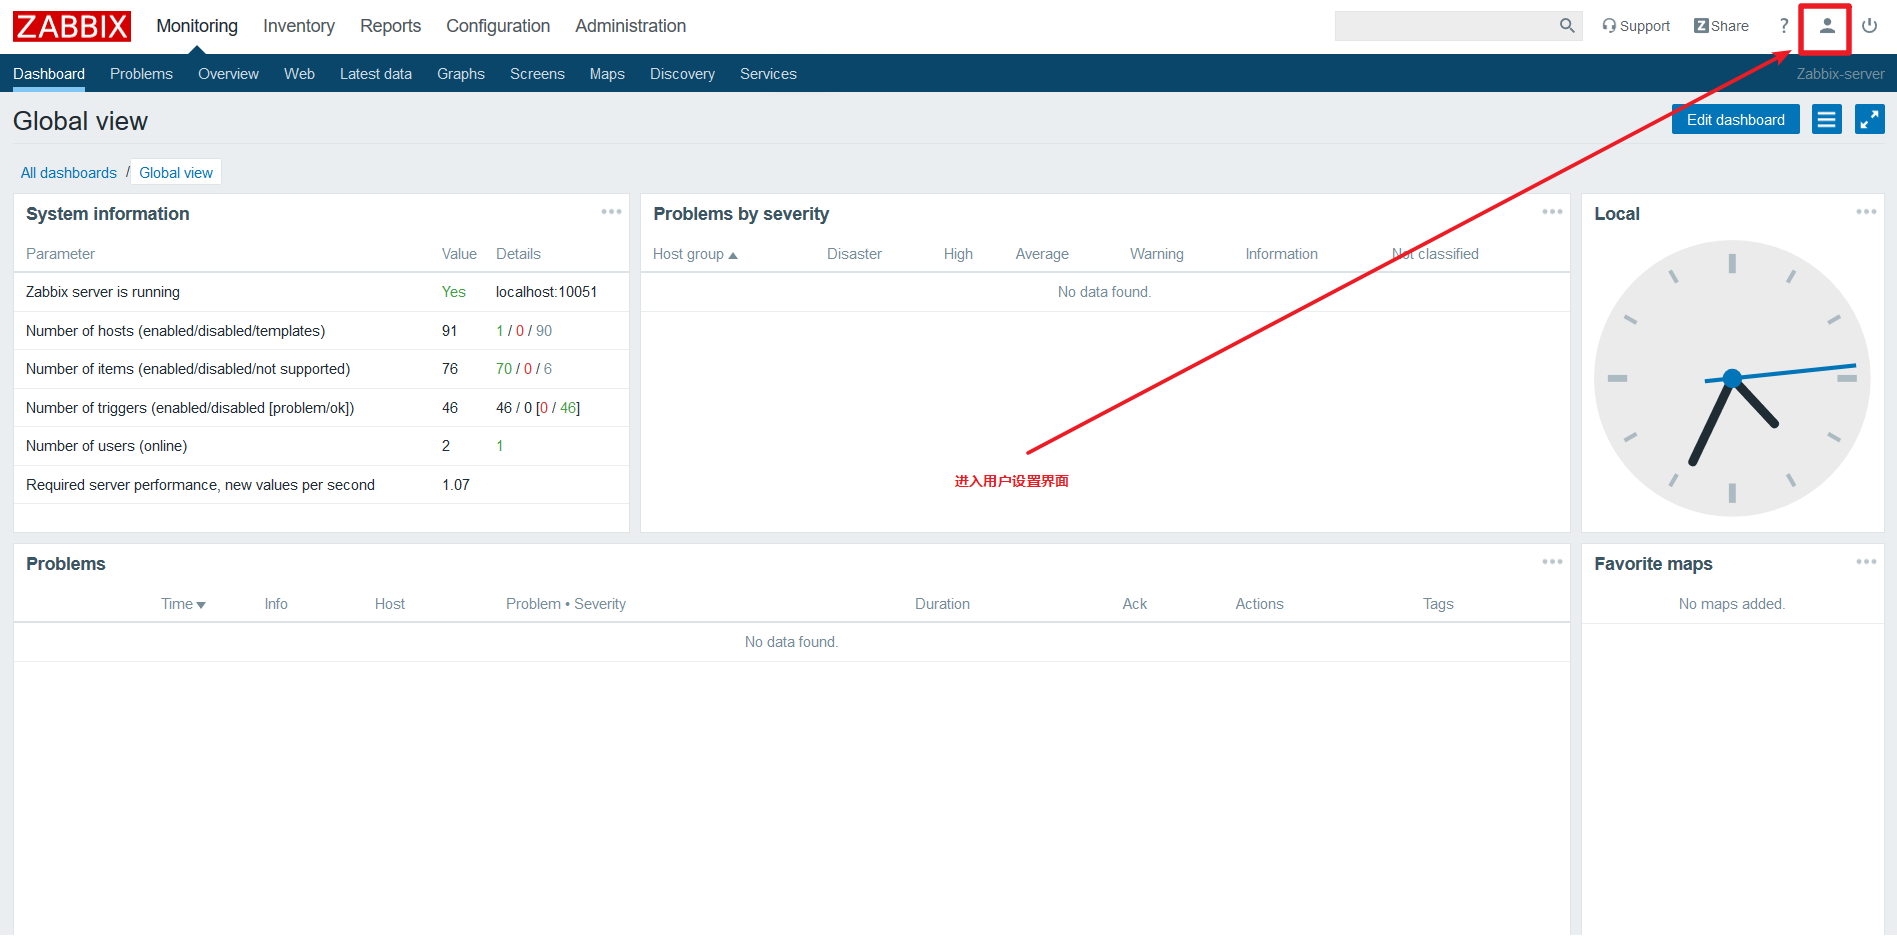1897x936 pixels.
Task: Click the 'Host' column header in Problems
Action: (x=390, y=604)
